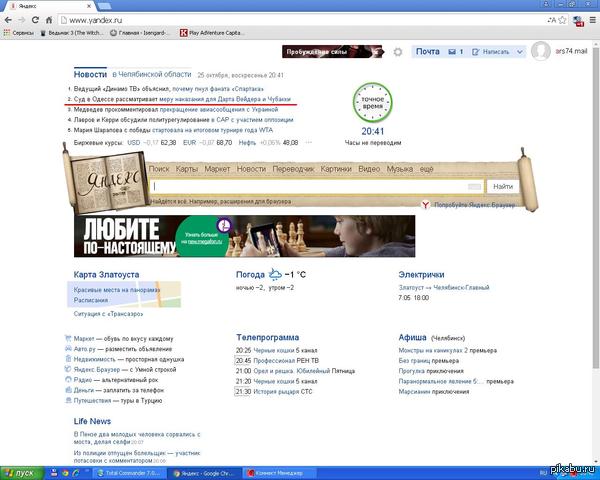600x480 pixels.
Task: Open the Расписания link under Карта Златоуста
Action: pos(93,298)
